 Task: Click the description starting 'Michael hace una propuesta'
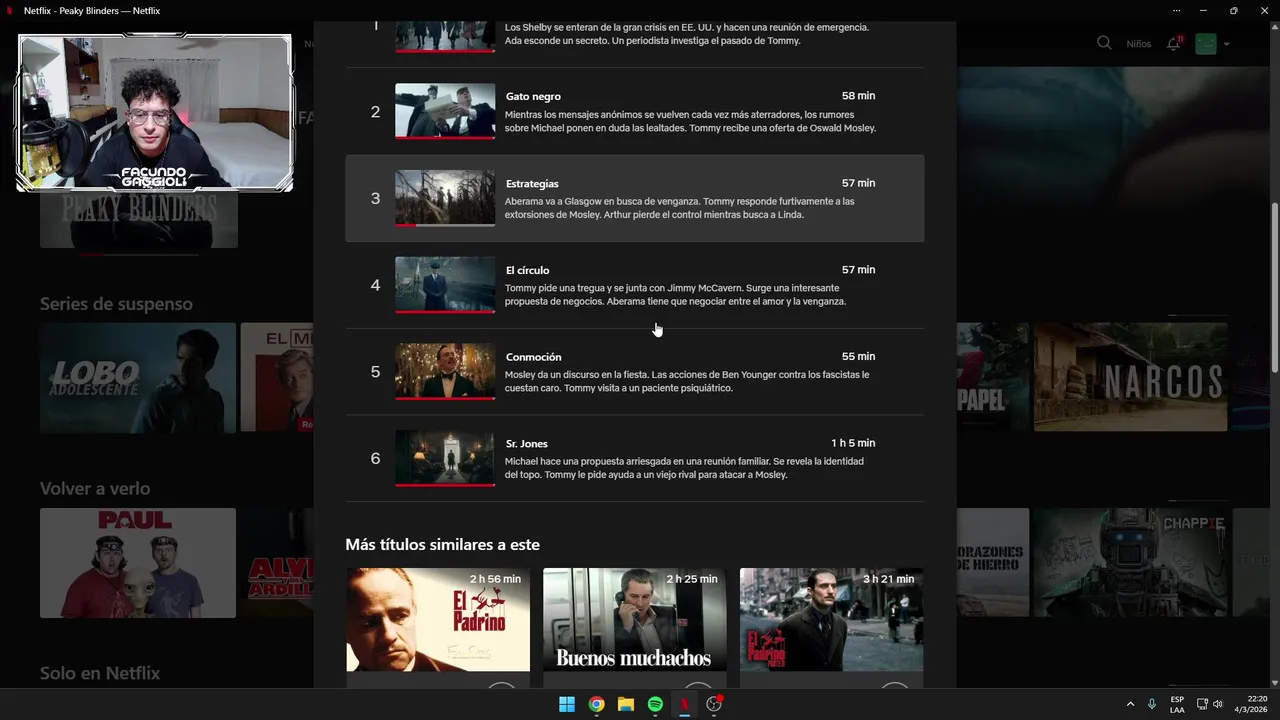[x=684, y=468]
